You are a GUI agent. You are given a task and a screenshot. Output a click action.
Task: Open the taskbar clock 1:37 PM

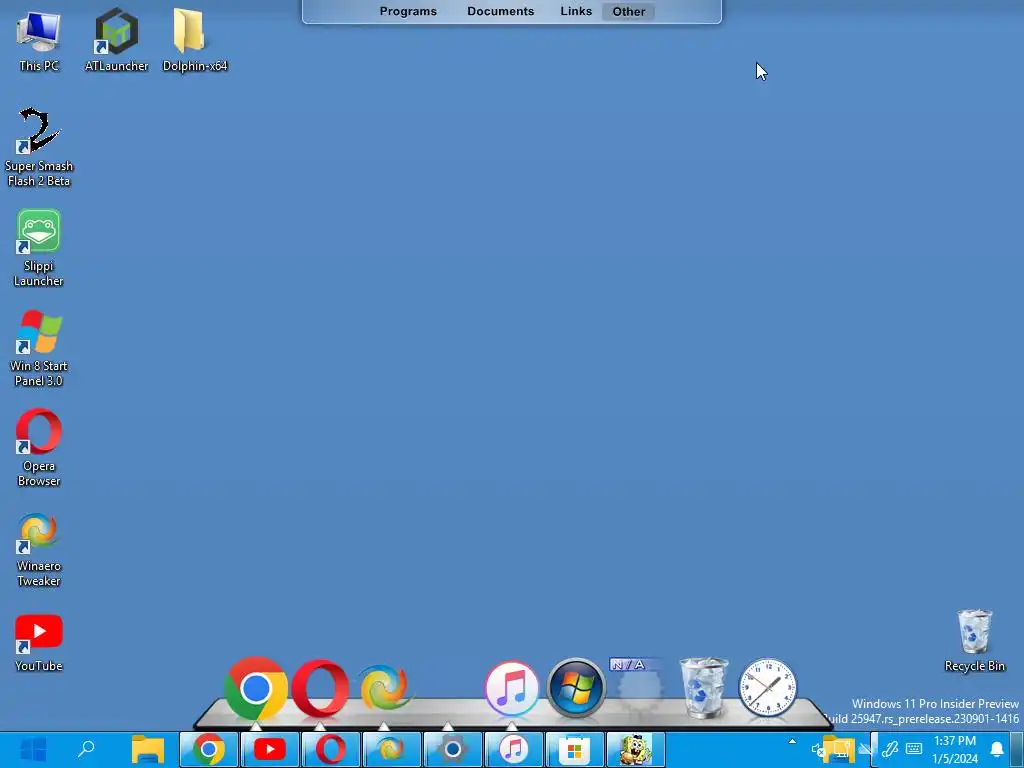click(x=955, y=750)
